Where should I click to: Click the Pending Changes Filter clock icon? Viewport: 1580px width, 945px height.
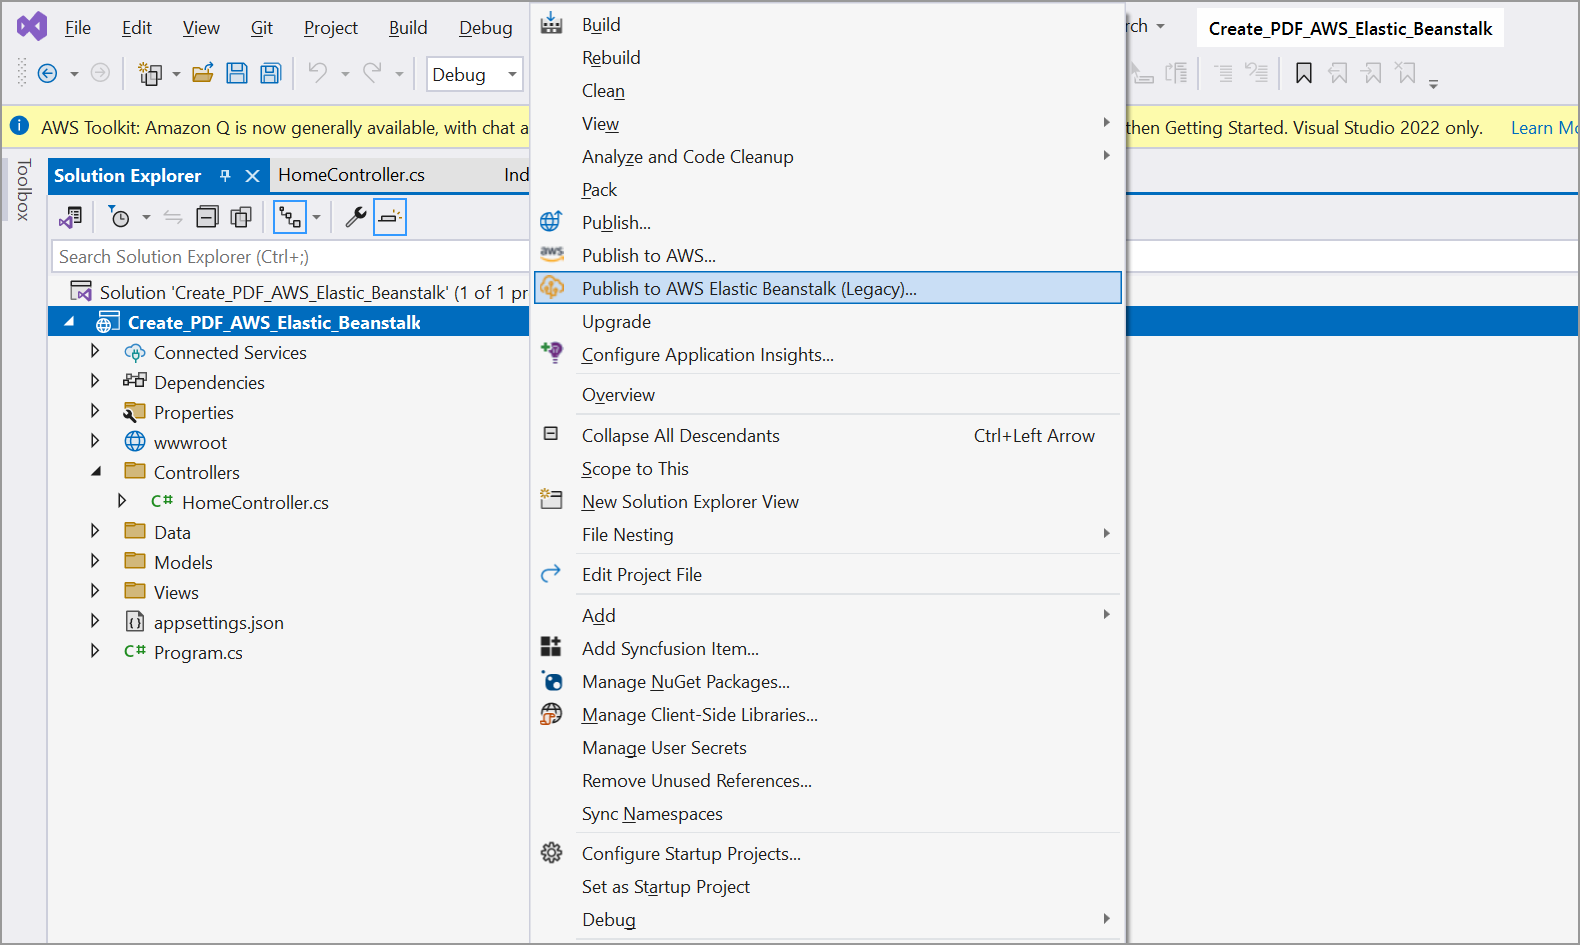point(119,217)
